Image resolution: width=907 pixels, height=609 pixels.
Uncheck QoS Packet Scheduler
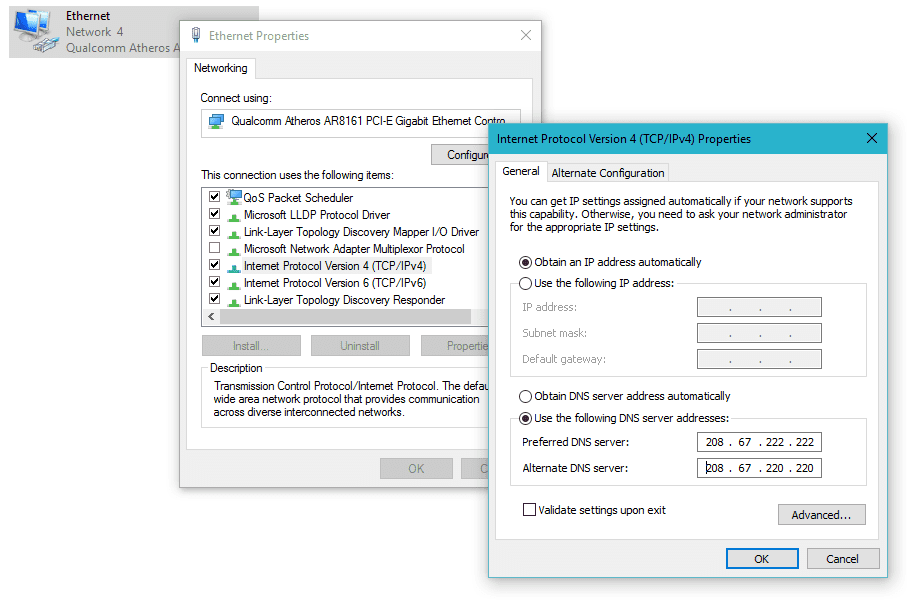pos(215,197)
